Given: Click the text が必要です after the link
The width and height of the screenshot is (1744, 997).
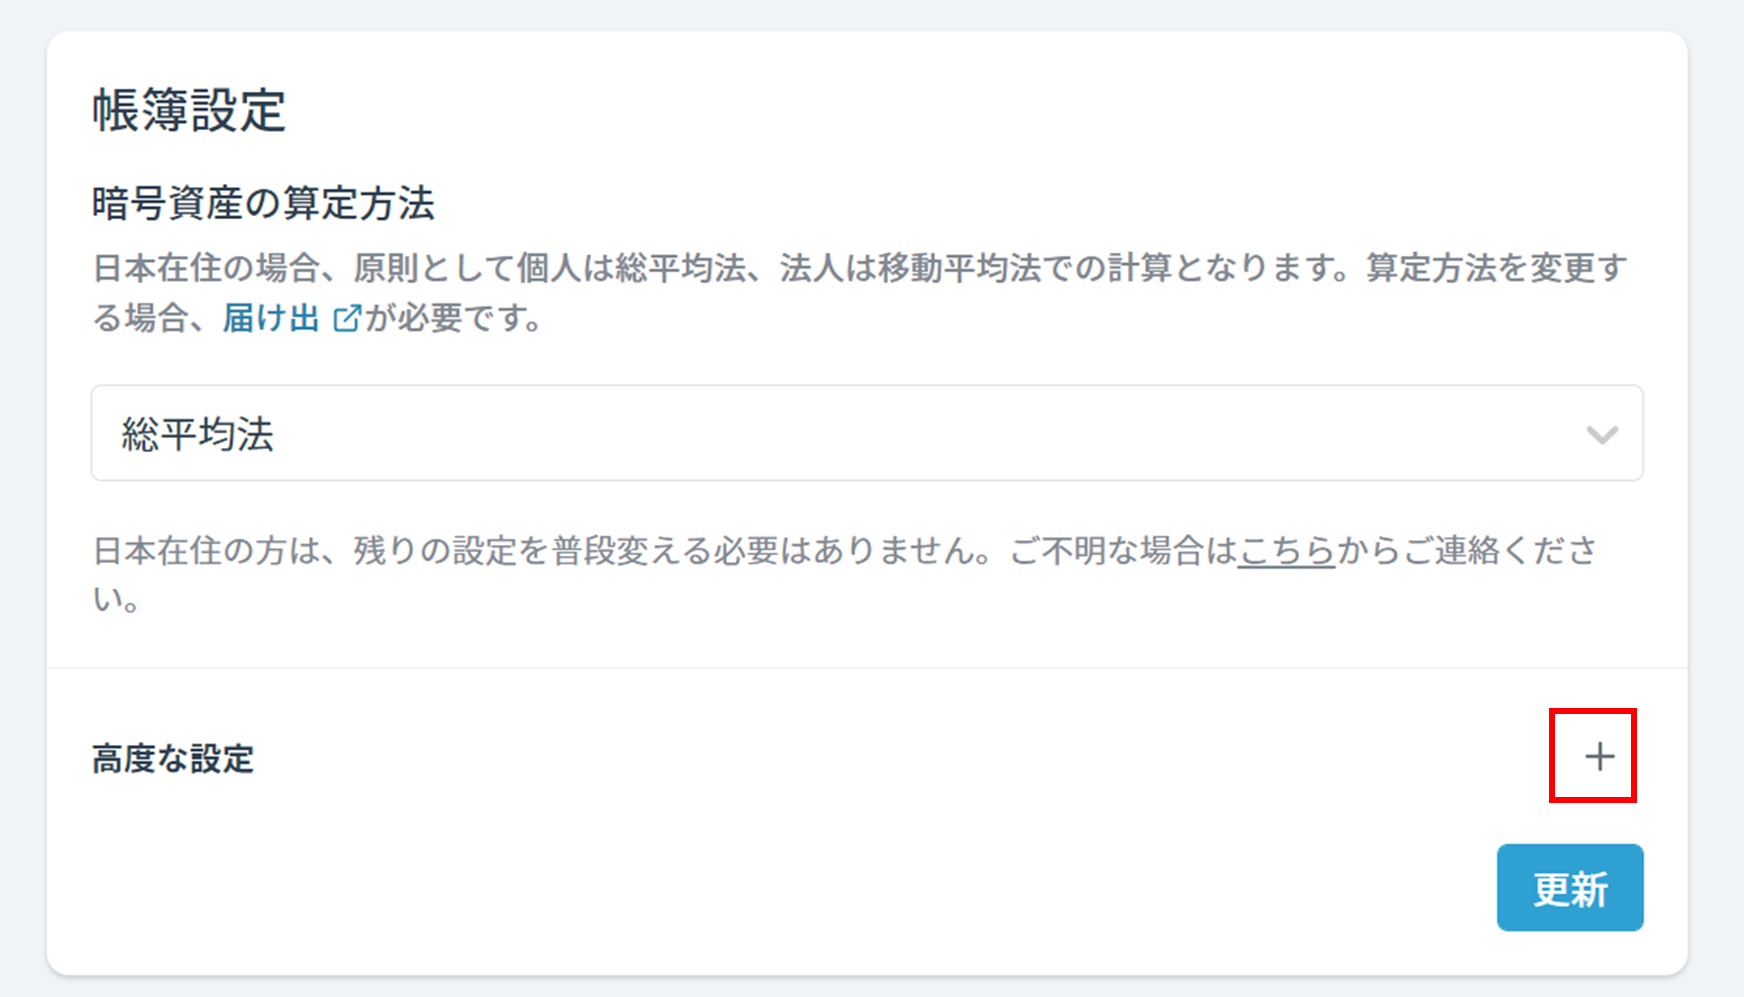Looking at the screenshot, I should point(452,319).
